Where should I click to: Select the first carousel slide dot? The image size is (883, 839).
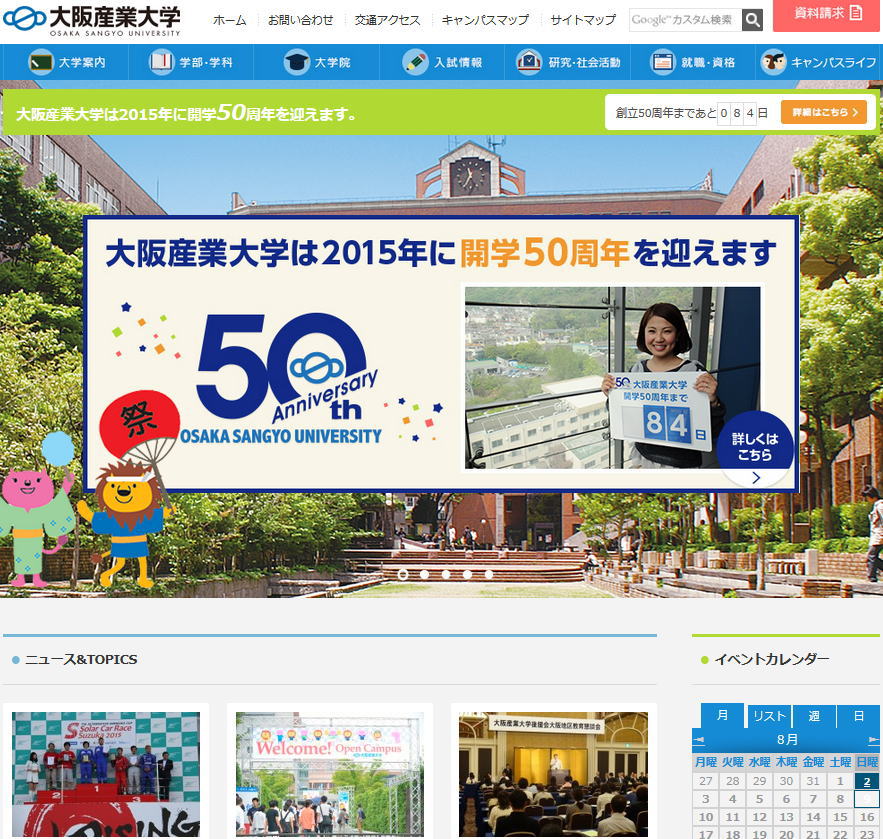(403, 574)
